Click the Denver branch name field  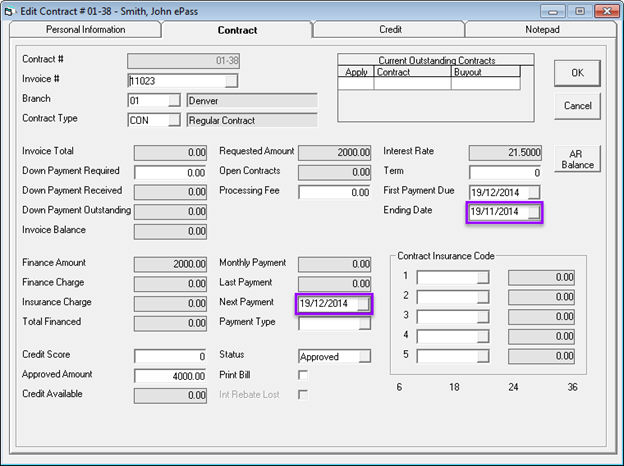(252, 101)
